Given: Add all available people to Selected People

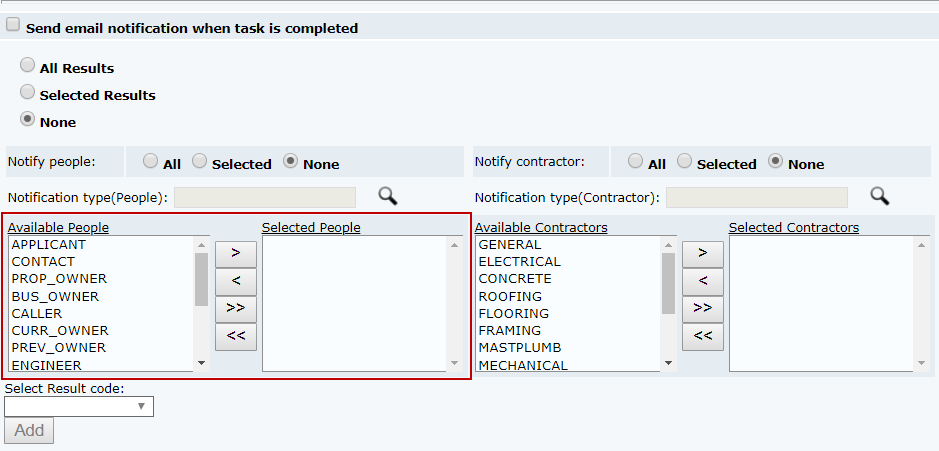Looking at the screenshot, I should tap(236, 308).
